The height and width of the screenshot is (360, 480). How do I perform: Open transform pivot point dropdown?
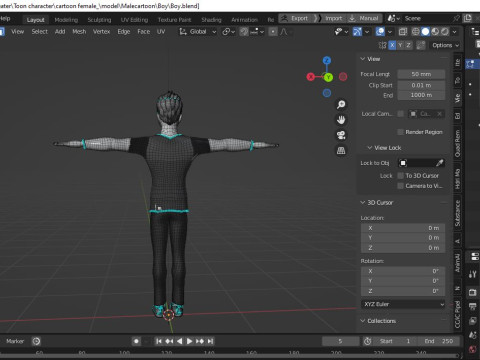pyautogui.click(x=229, y=32)
